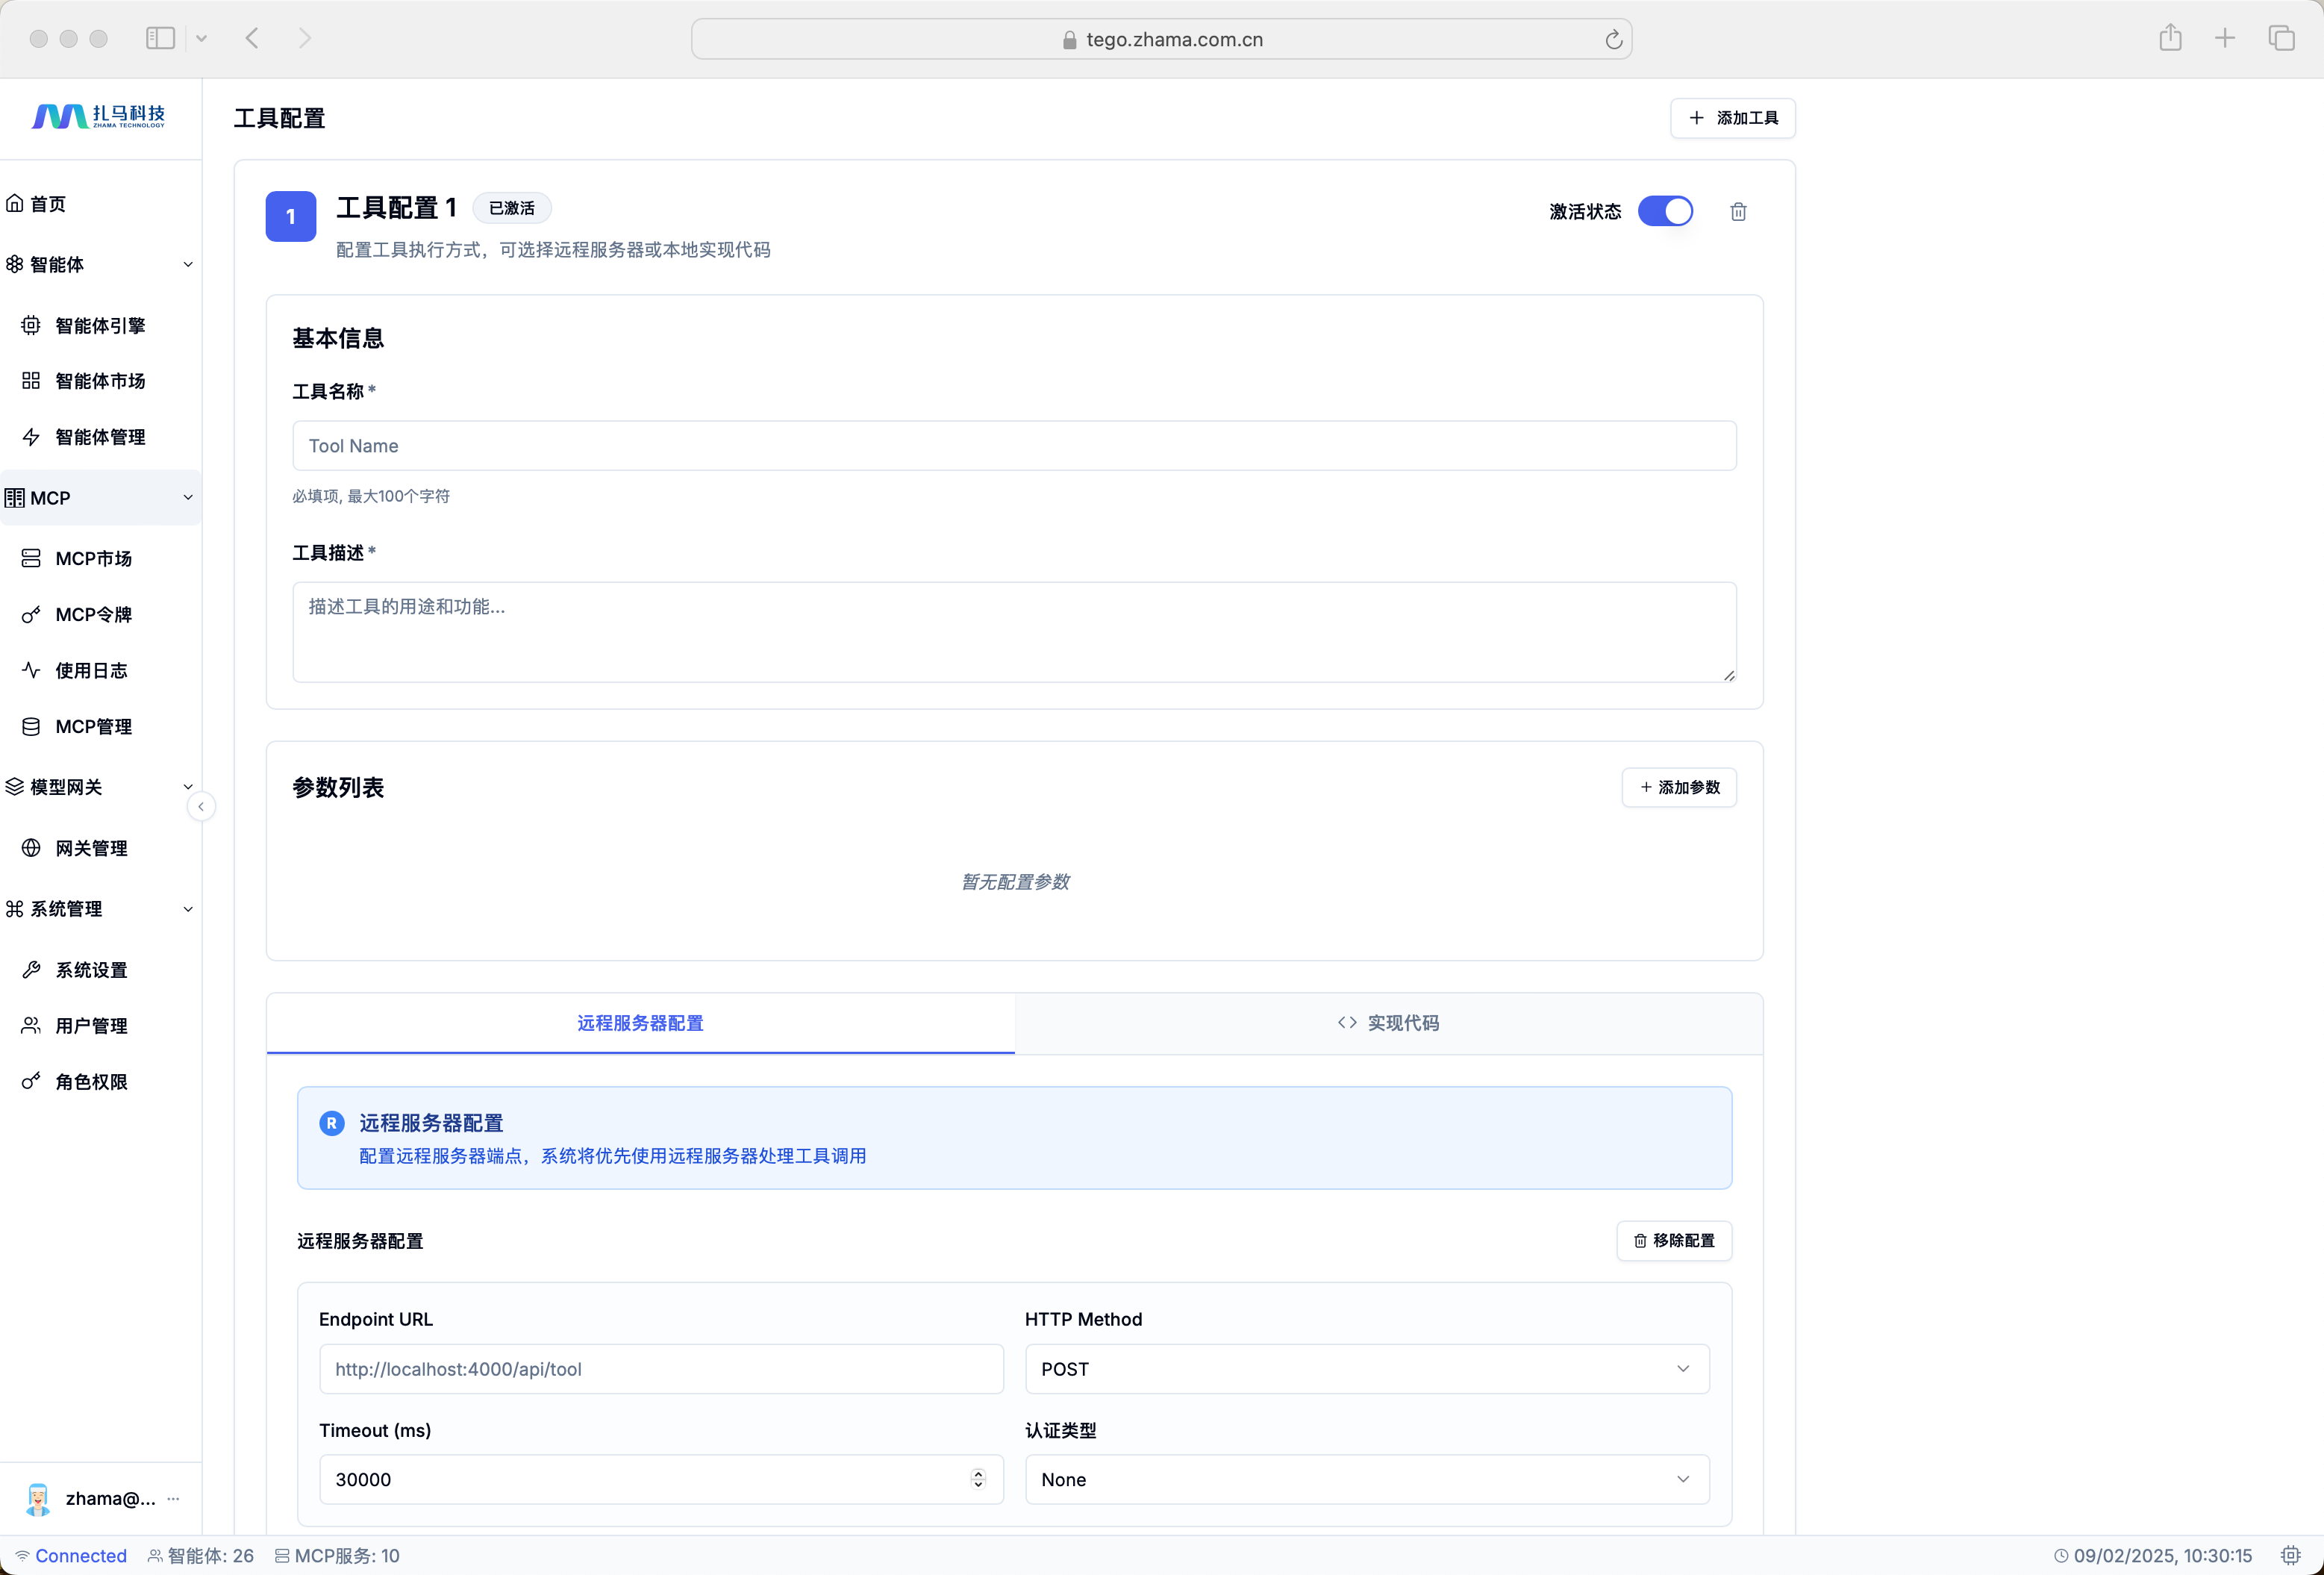This screenshot has width=2324, height=1575.
Task: Open 角色权限 from the sidebar
Action: [x=90, y=1081]
